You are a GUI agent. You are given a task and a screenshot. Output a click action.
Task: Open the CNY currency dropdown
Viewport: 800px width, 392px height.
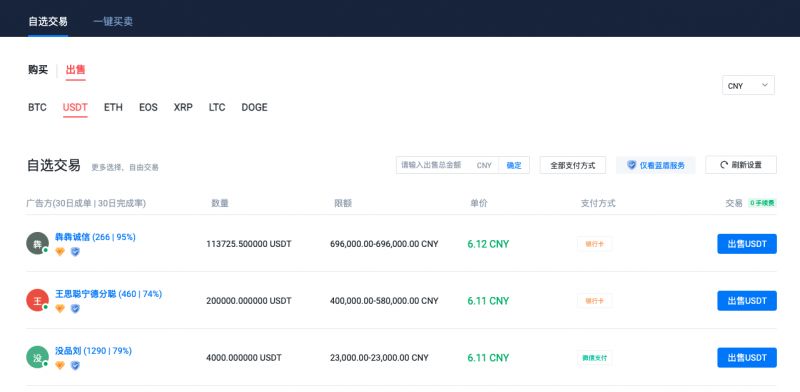748,85
